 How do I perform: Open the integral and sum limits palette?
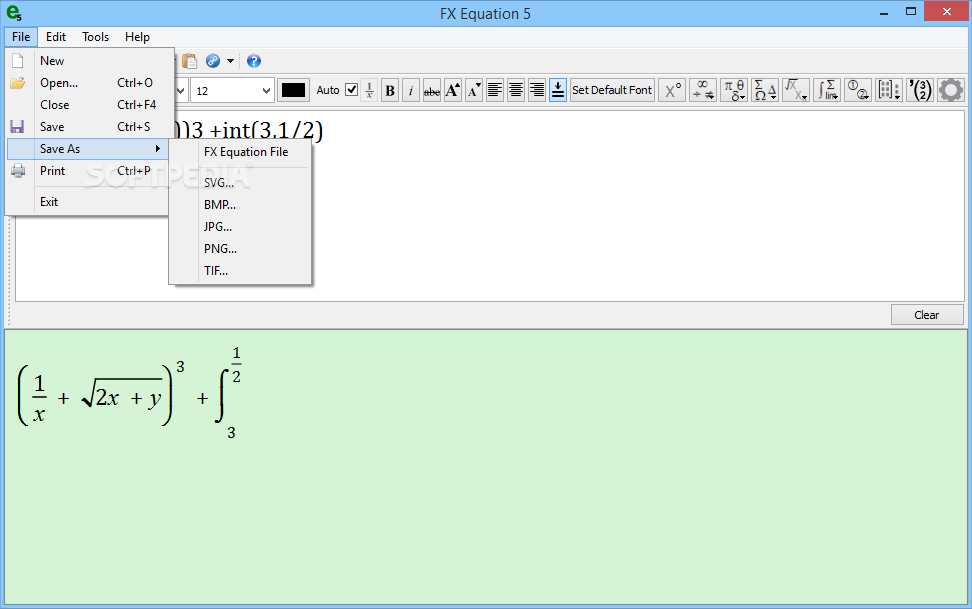tap(827, 91)
